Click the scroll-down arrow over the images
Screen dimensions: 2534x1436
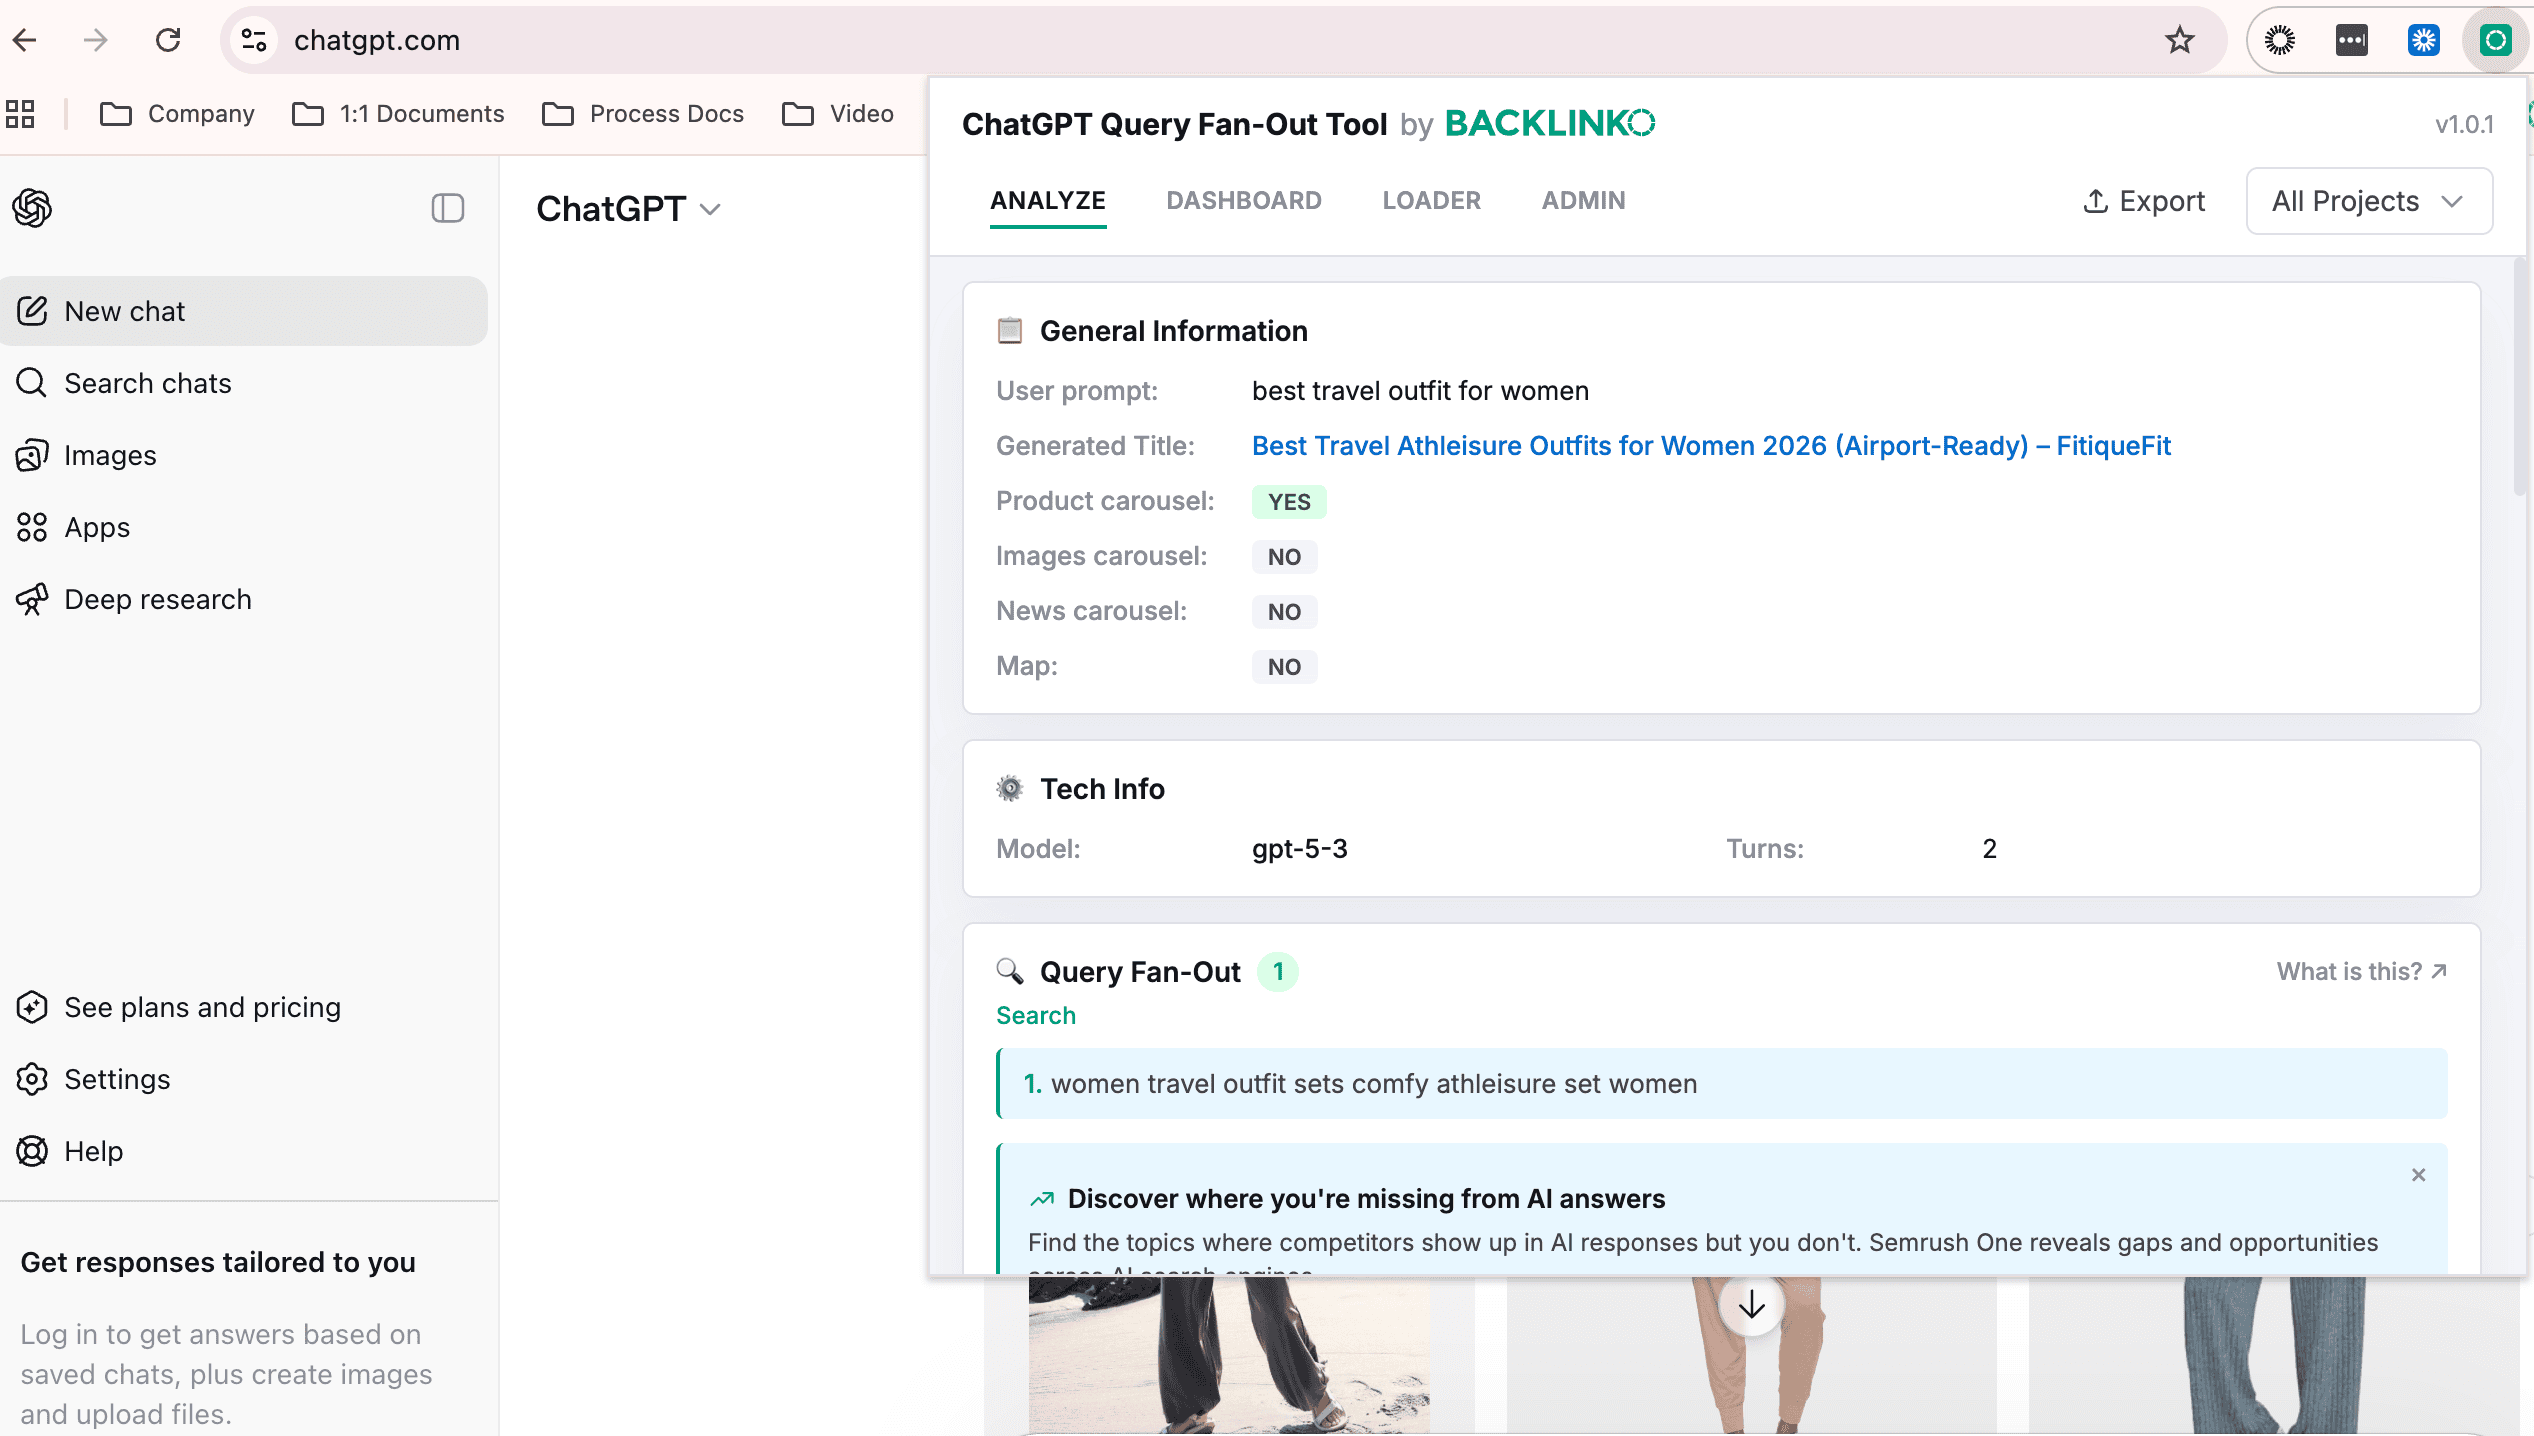pyautogui.click(x=1751, y=1305)
